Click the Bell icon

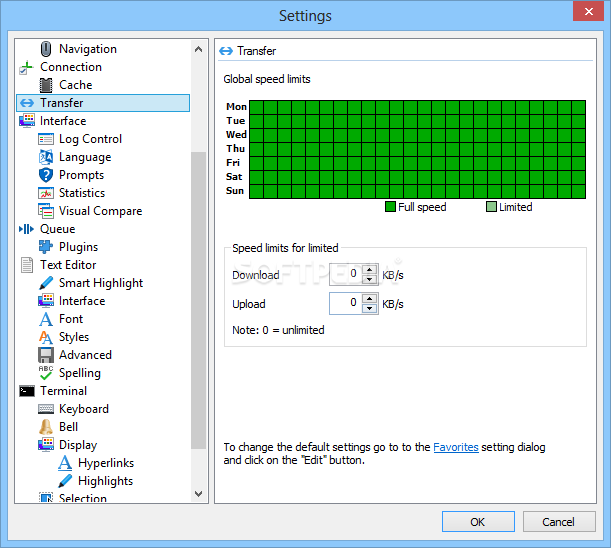click(46, 427)
